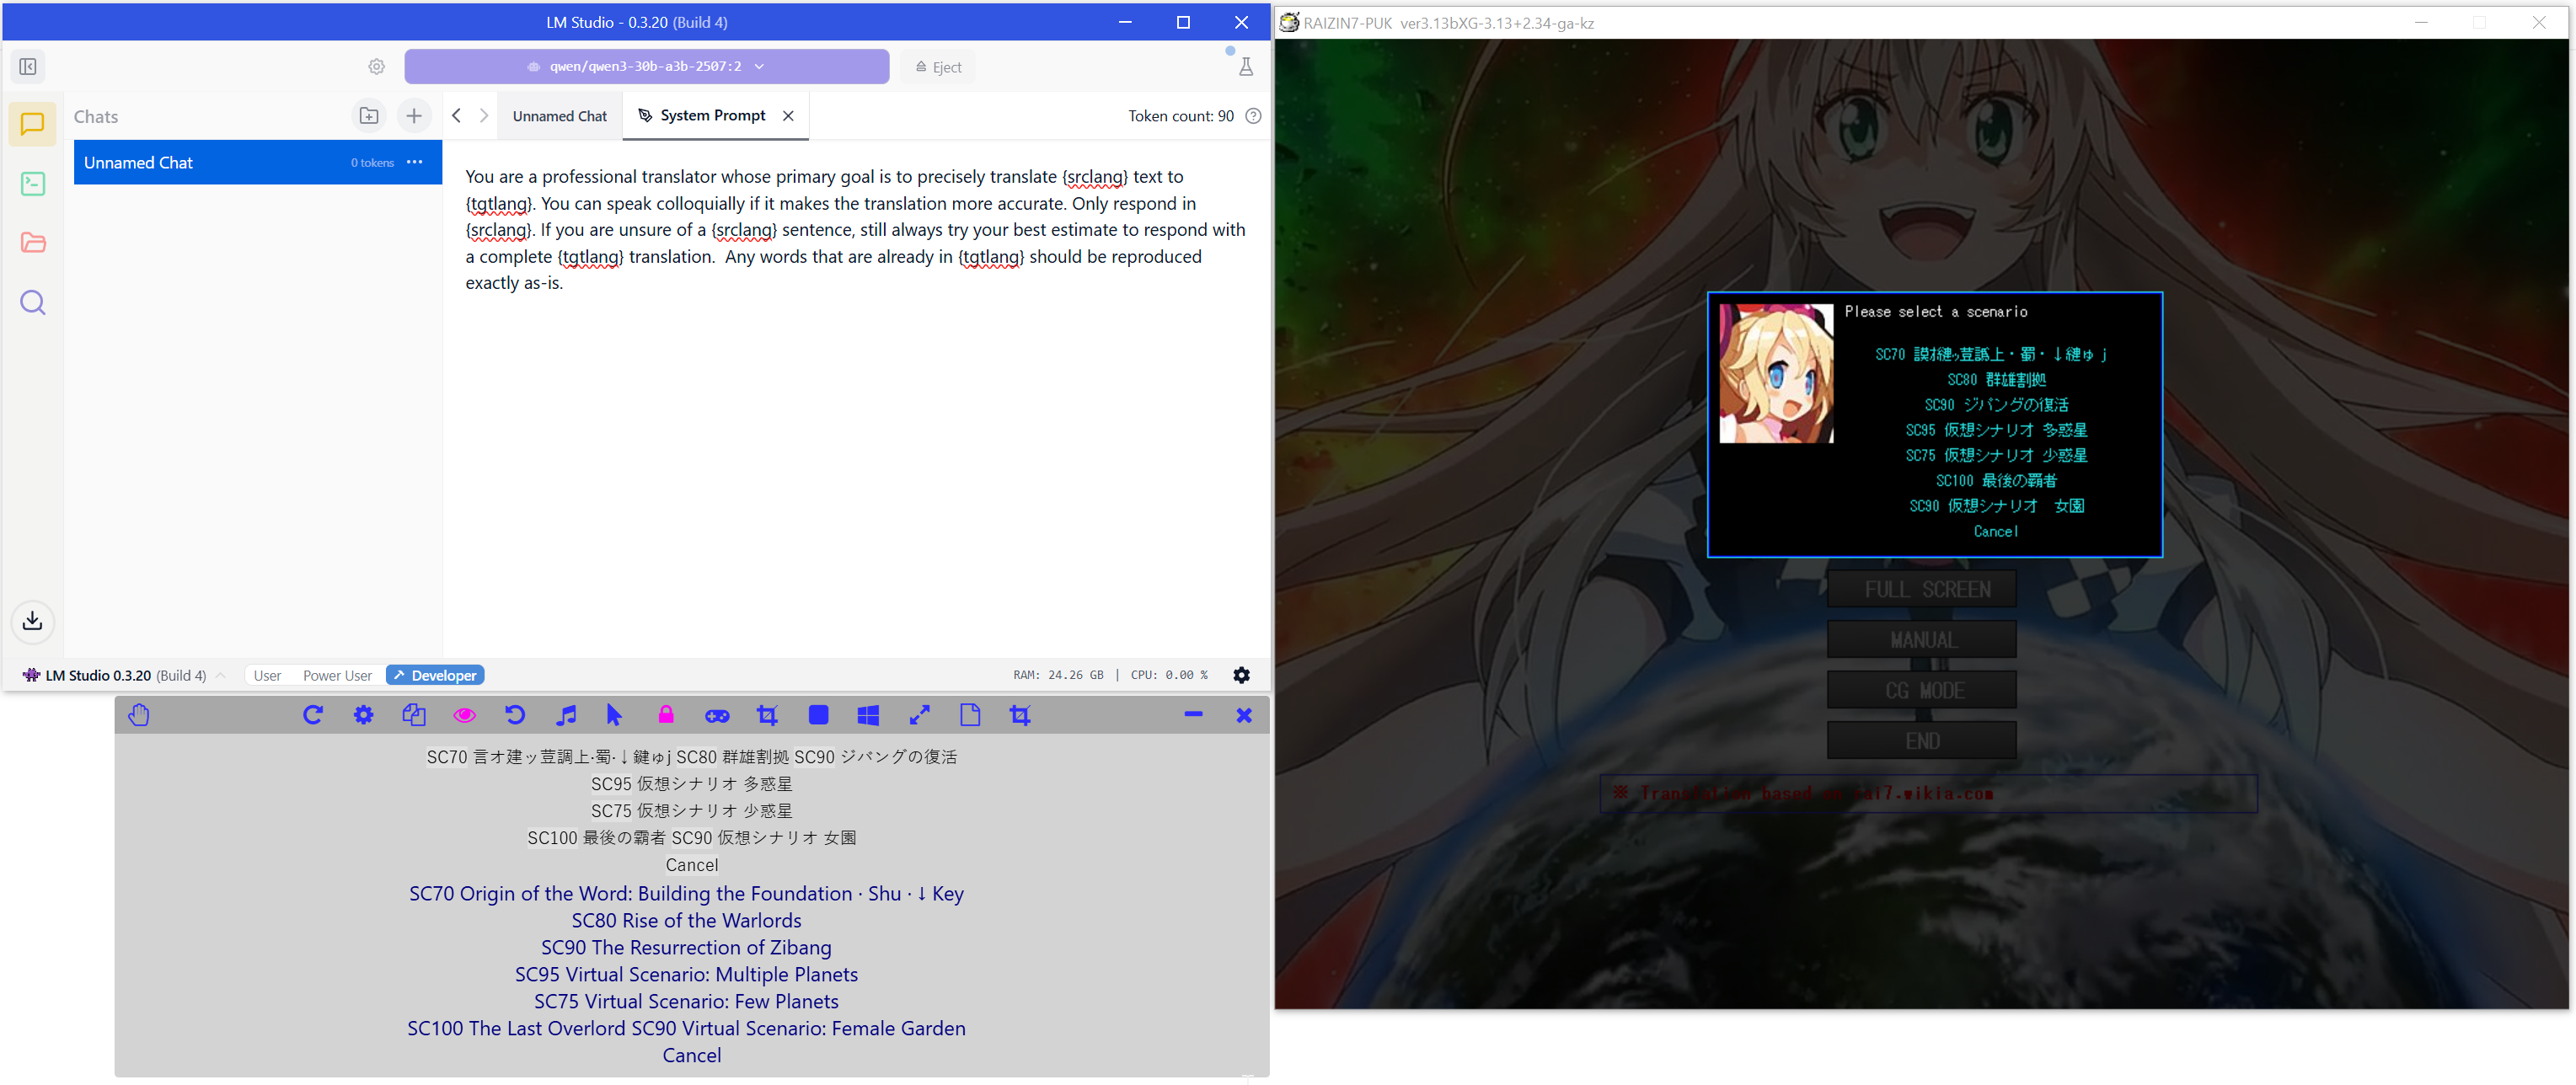The height and width of the screenshot is (1085, 2576).
Task: Click the Eject model button
Action: [938, 67]
